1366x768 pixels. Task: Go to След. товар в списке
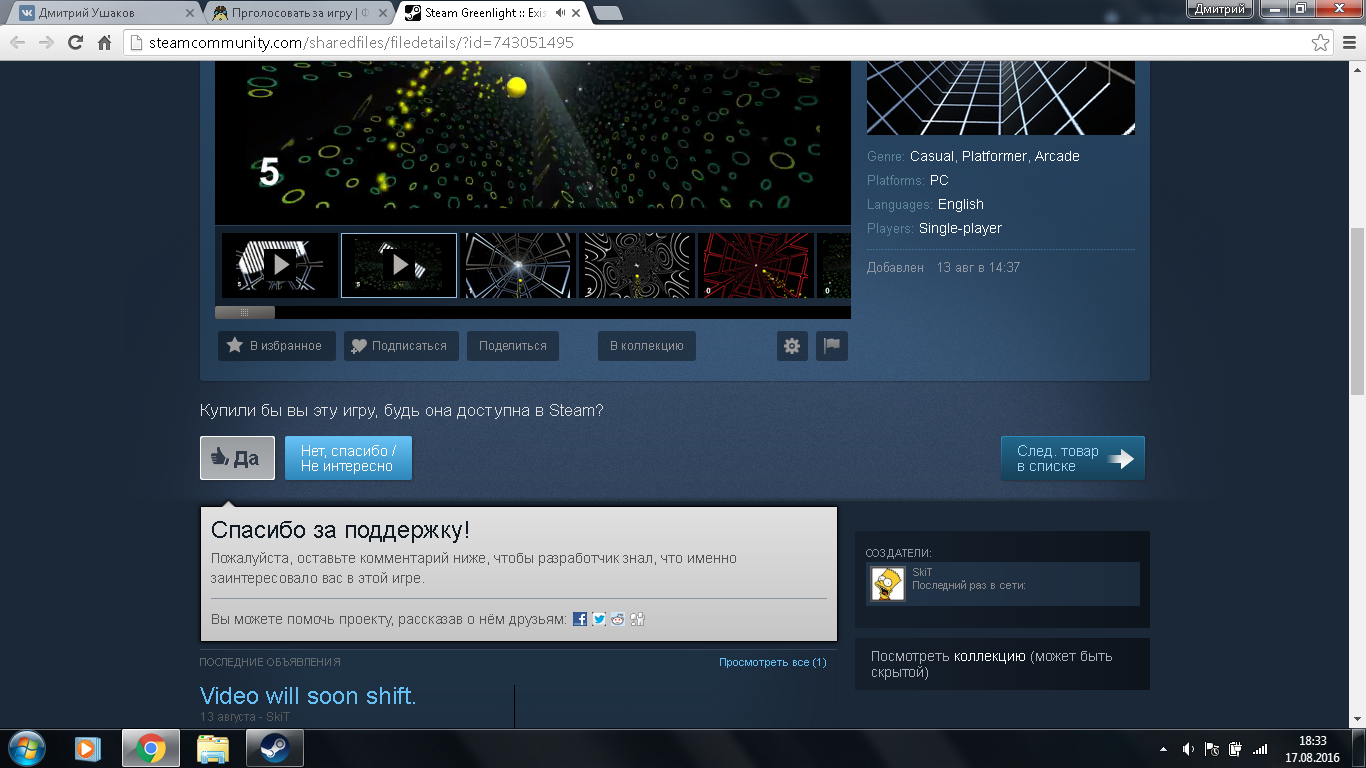click(1073, 458)
